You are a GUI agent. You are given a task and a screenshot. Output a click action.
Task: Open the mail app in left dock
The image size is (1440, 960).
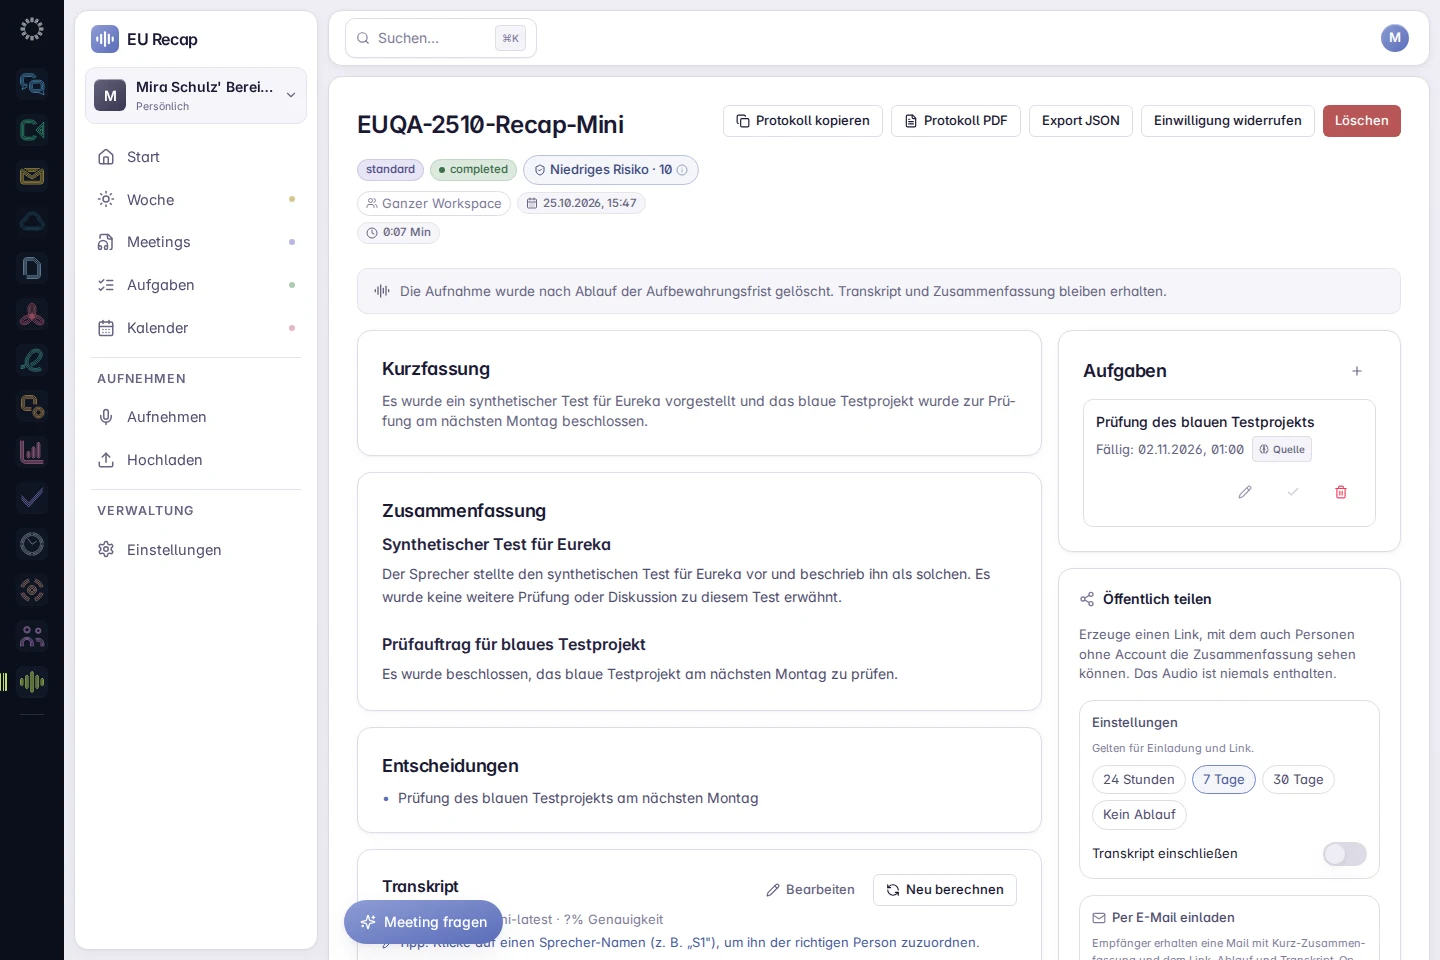(32, 176)
